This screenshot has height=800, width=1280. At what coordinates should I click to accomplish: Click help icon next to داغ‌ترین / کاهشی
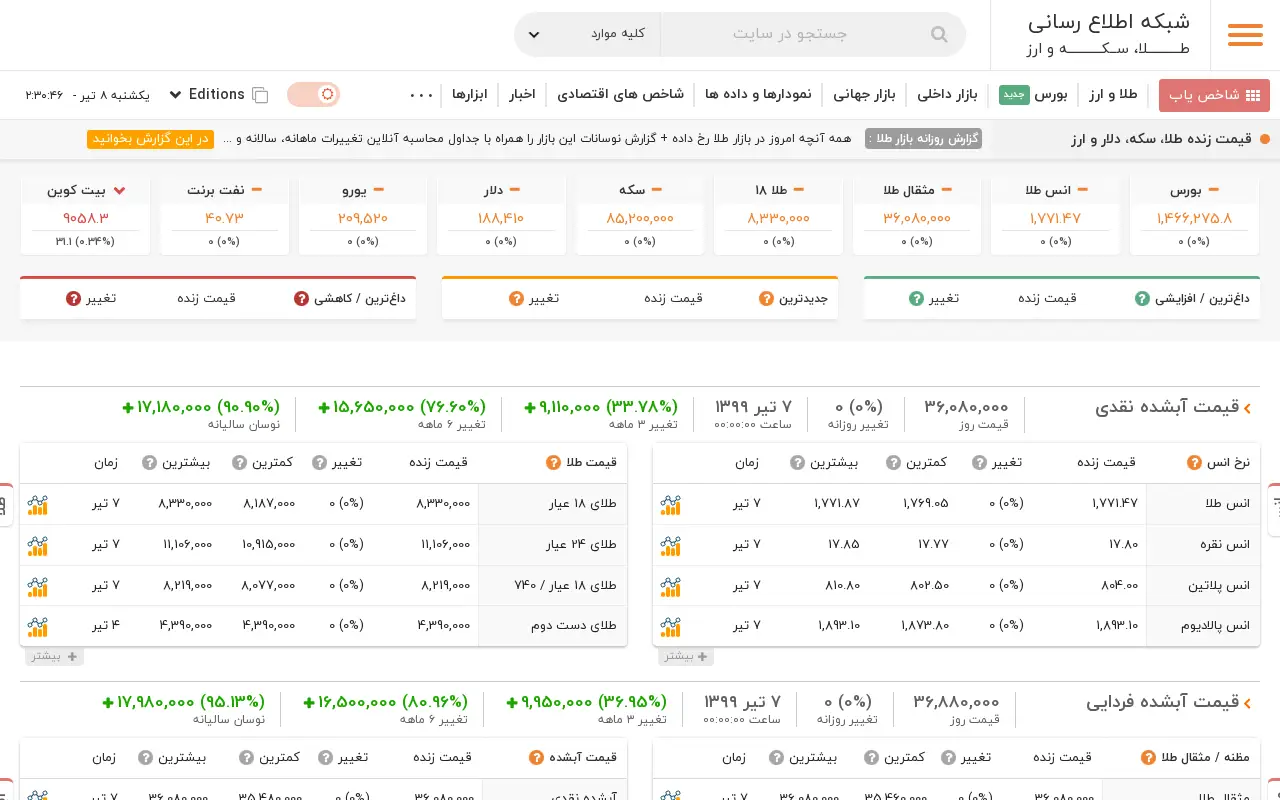click(x=301, y=298)
